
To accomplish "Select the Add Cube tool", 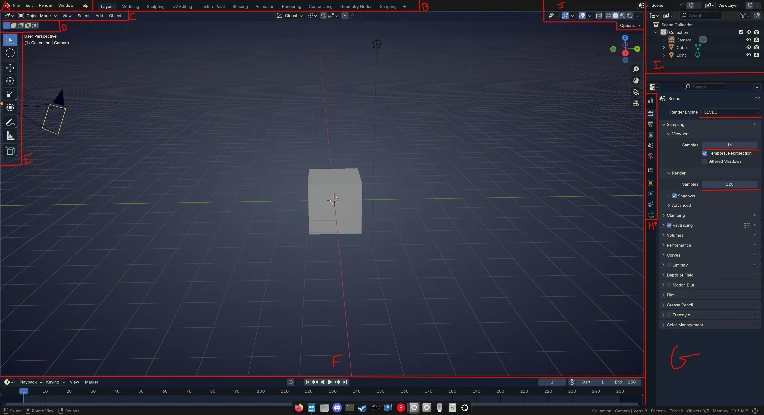I will pos(10,151).
